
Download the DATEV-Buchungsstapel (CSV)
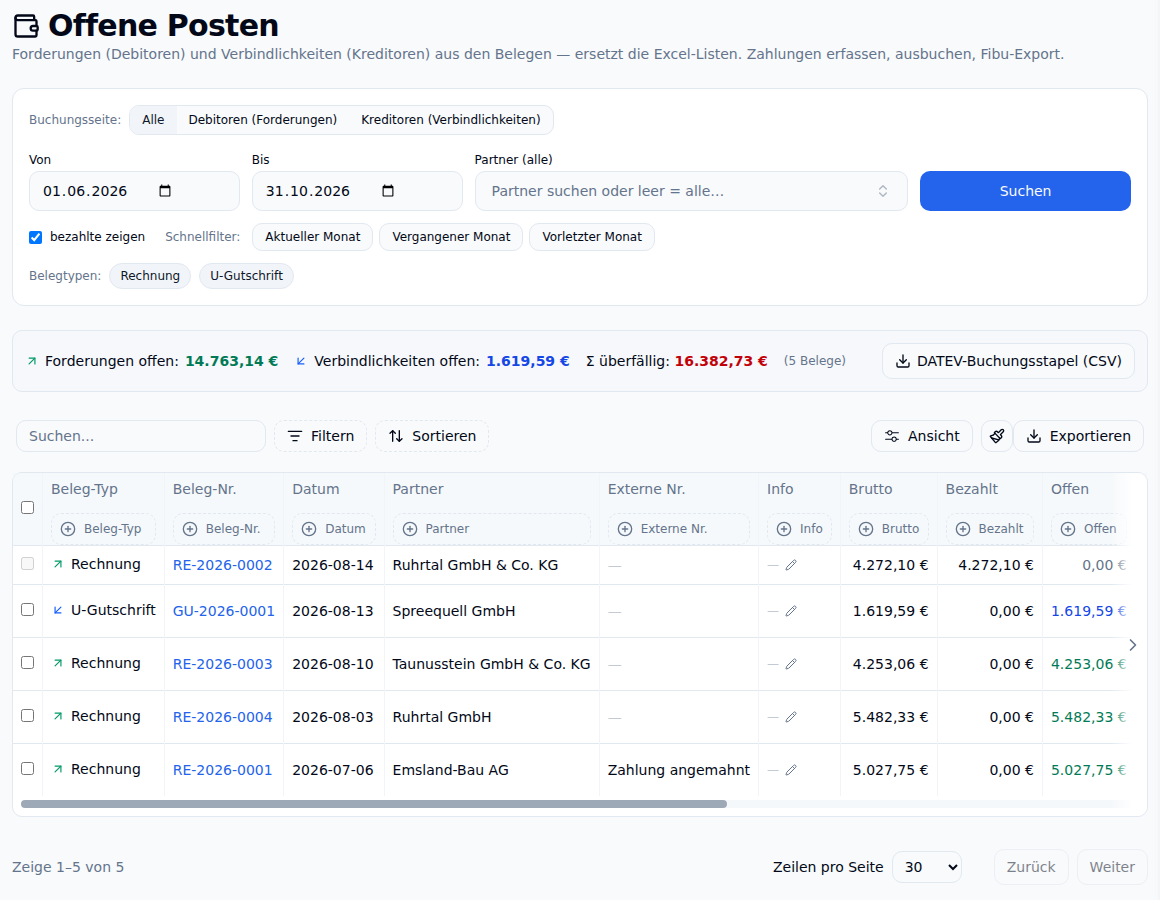click(1008, 361)
